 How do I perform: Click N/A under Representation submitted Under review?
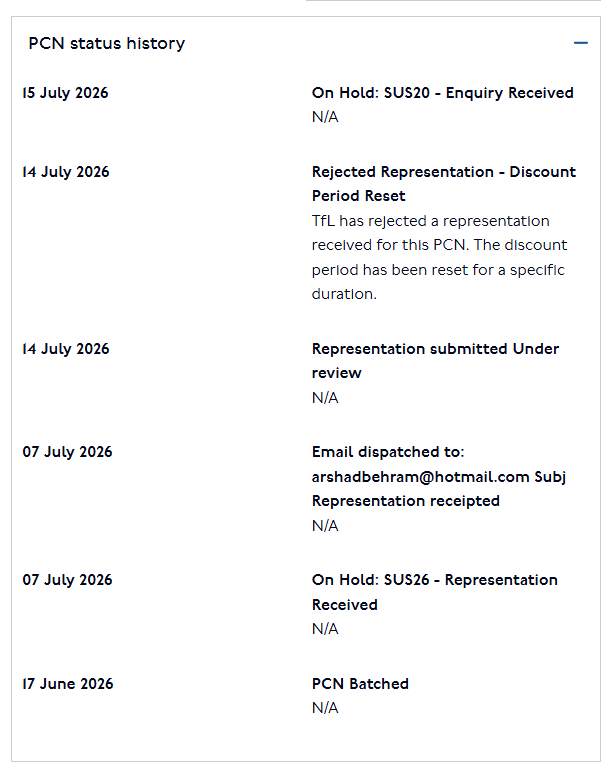pos(325,398)
